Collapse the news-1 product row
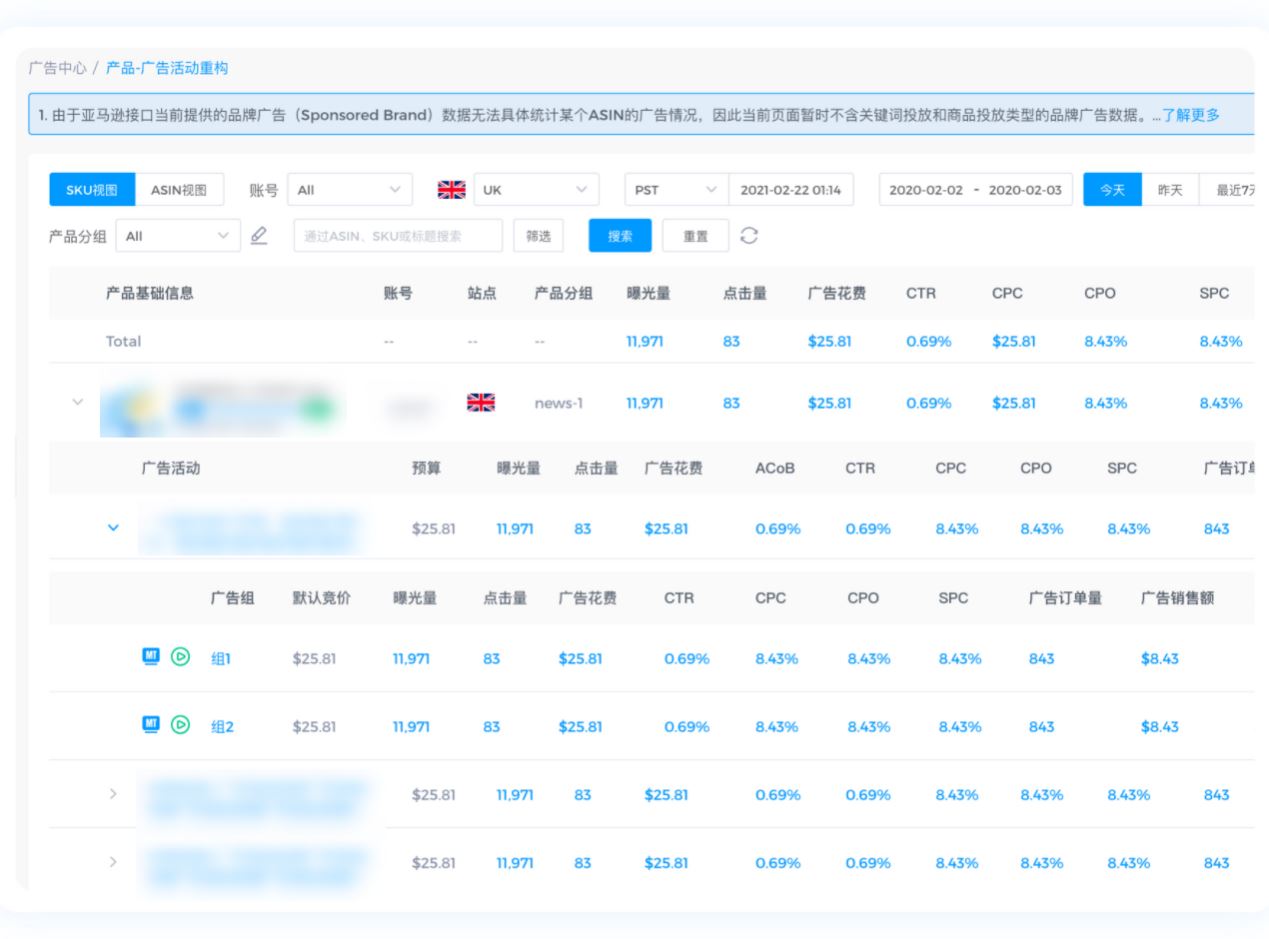The height and width of the screenshot is (939, 1269). pos(77,403)
